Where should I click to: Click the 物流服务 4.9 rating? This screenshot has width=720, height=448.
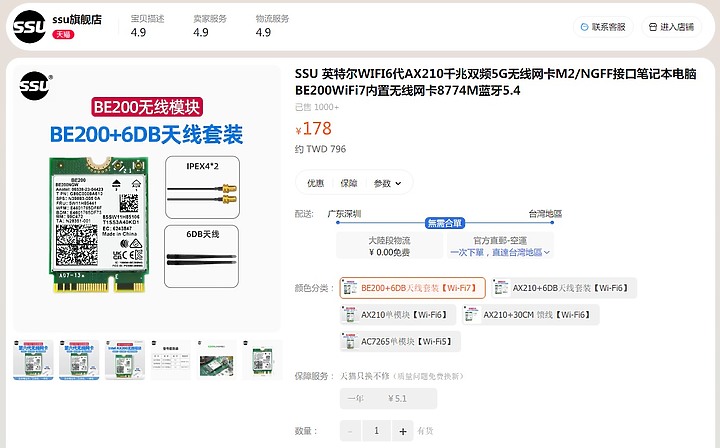click(272, 26)
